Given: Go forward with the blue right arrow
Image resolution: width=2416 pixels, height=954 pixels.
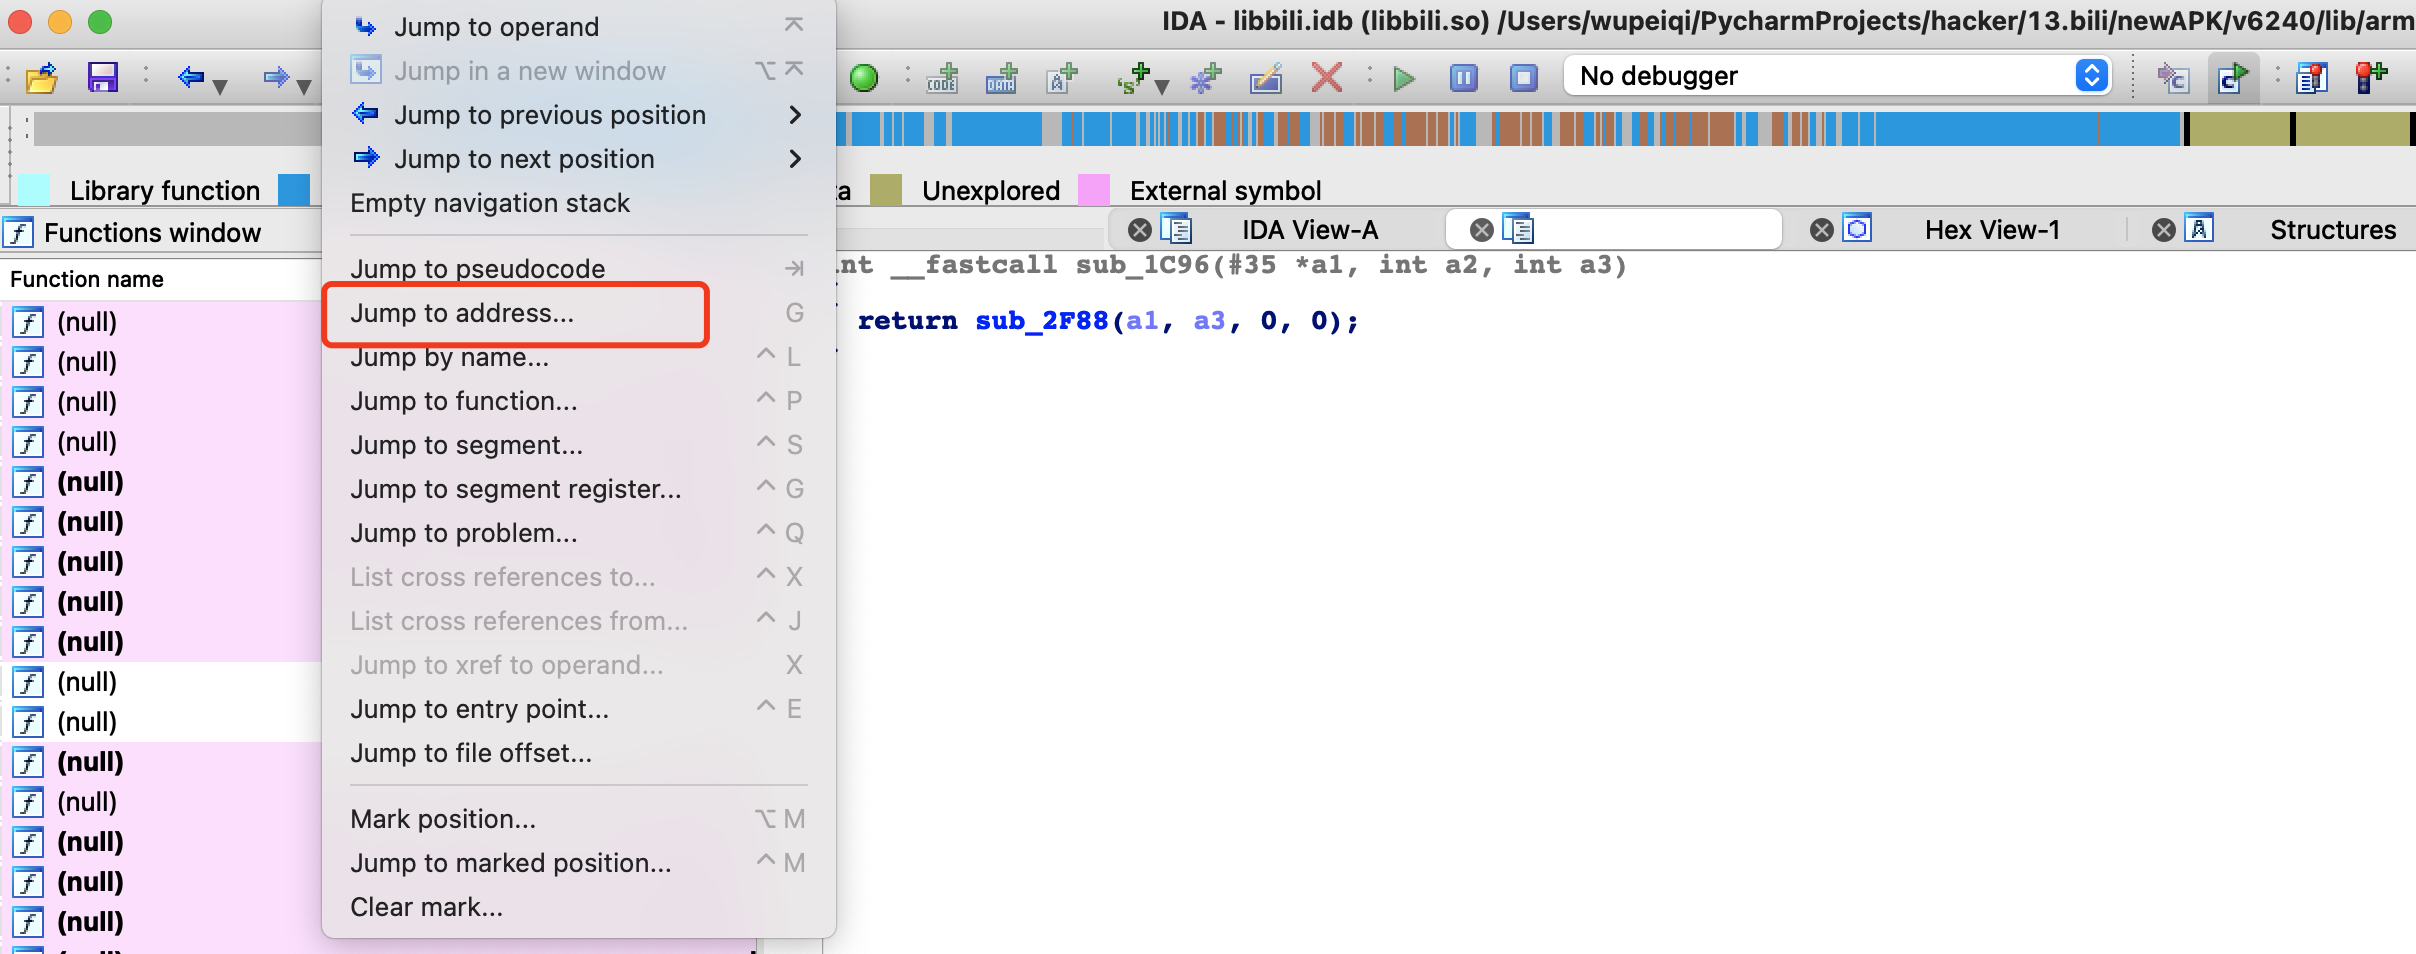Looking at the screenshot, I should [x=275, y=77].
